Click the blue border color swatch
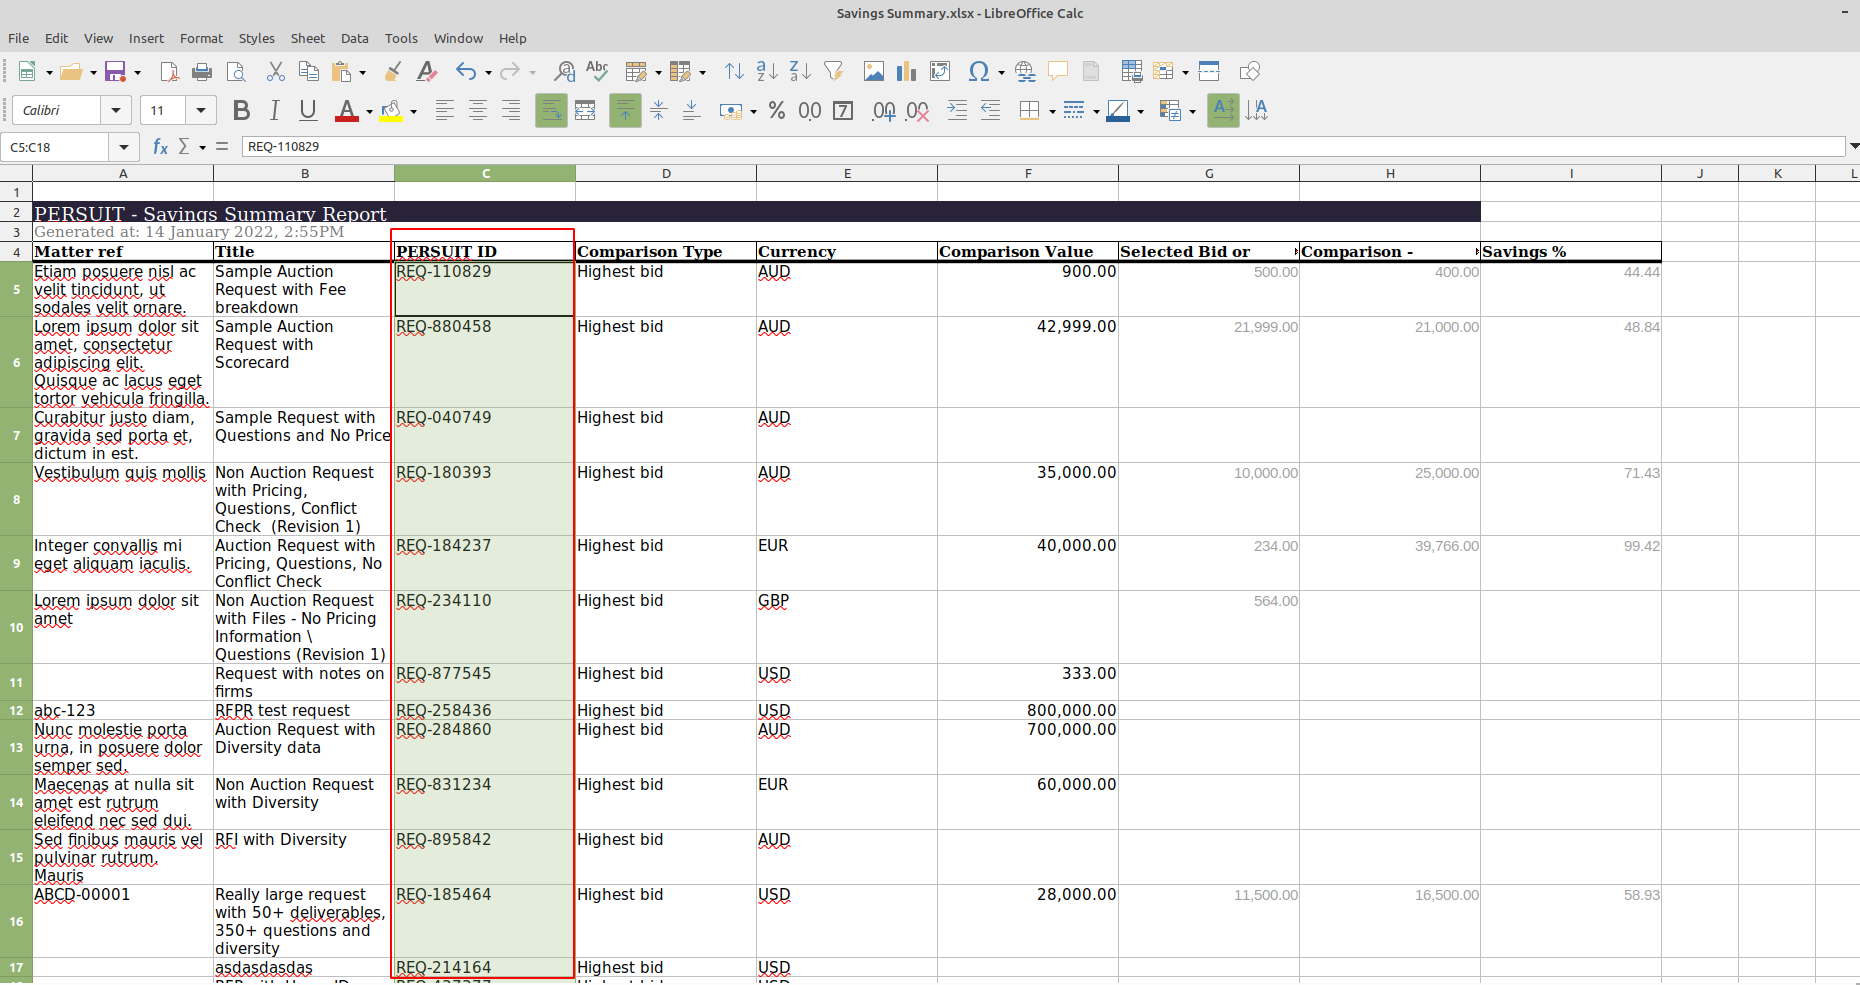Screen dimensions: 1860x985 (1118, 111)
